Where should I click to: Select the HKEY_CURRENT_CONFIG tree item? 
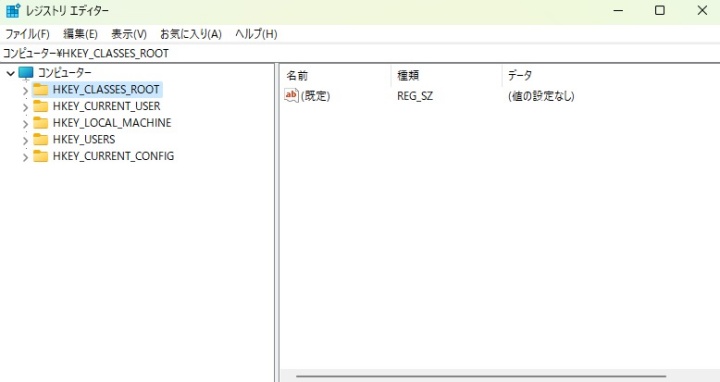coord(113,156)
